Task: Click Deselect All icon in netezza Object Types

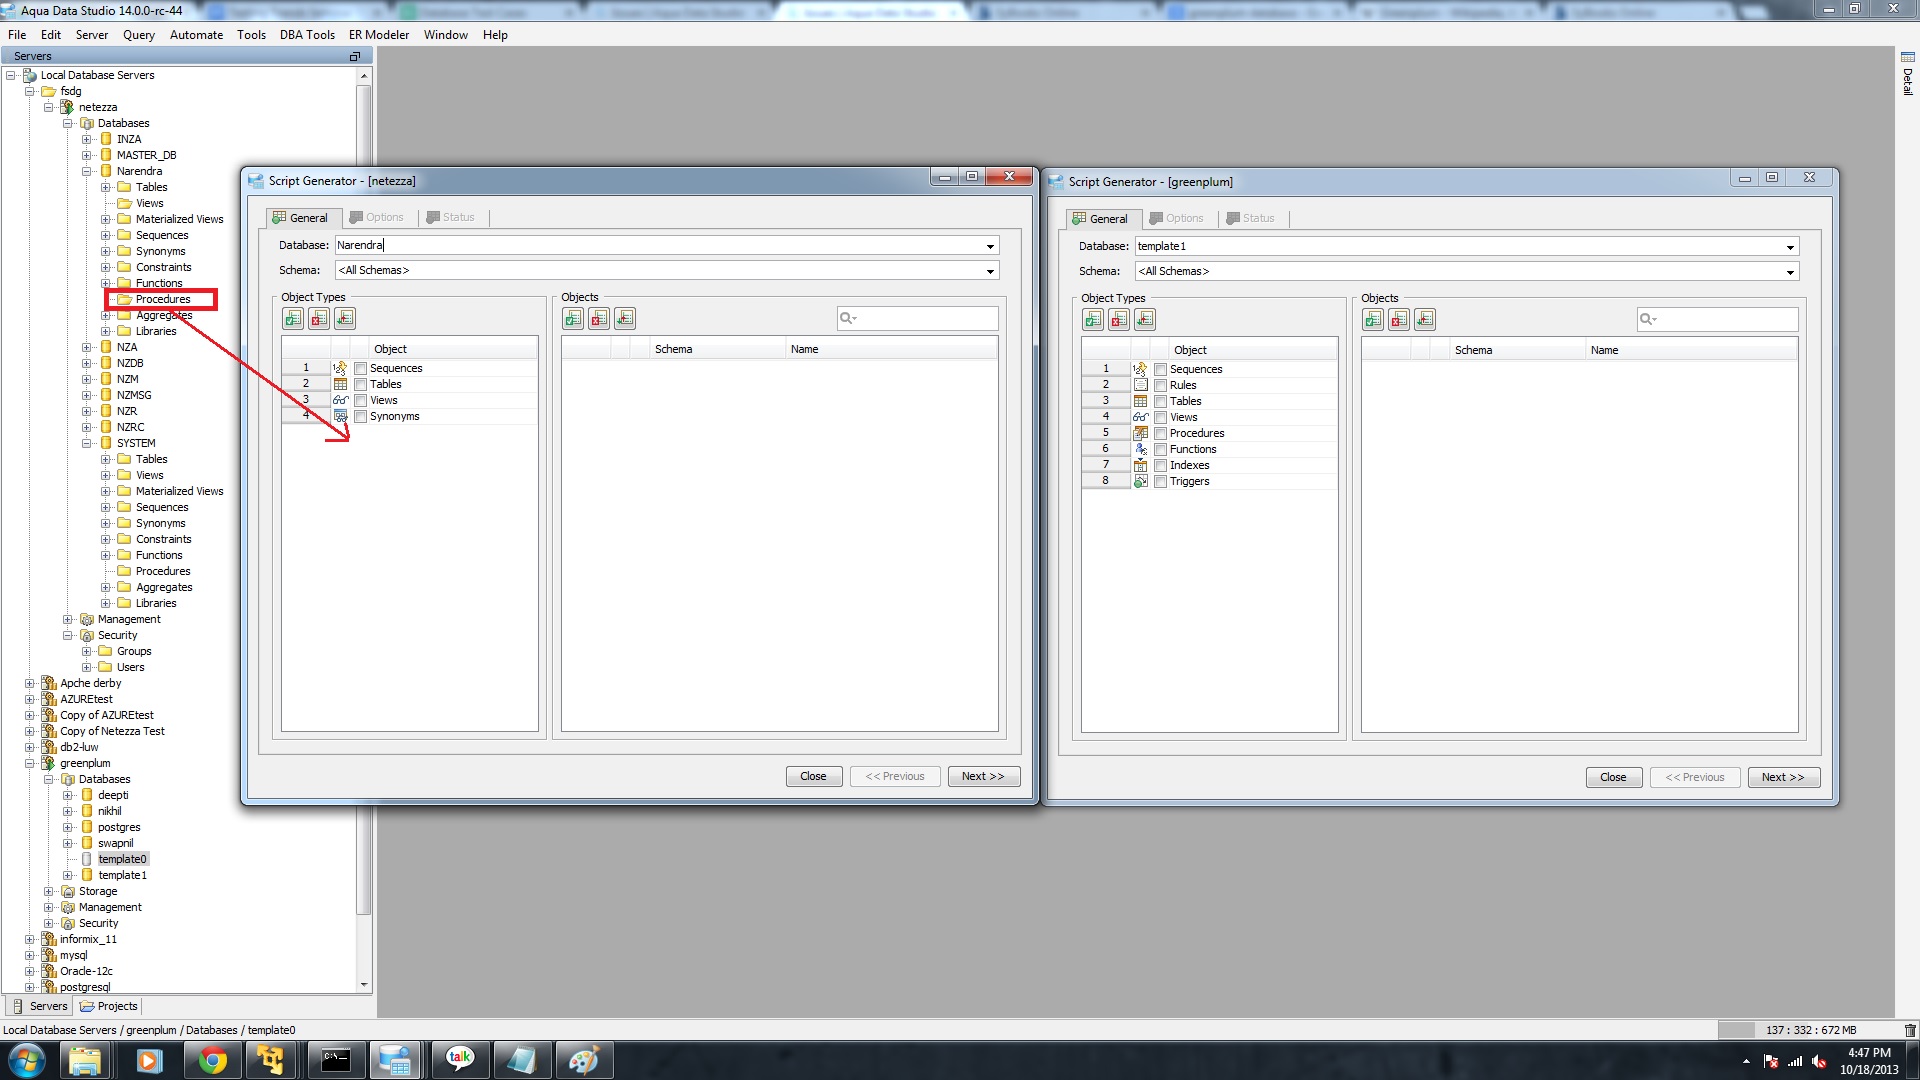Action: point(319,318)
